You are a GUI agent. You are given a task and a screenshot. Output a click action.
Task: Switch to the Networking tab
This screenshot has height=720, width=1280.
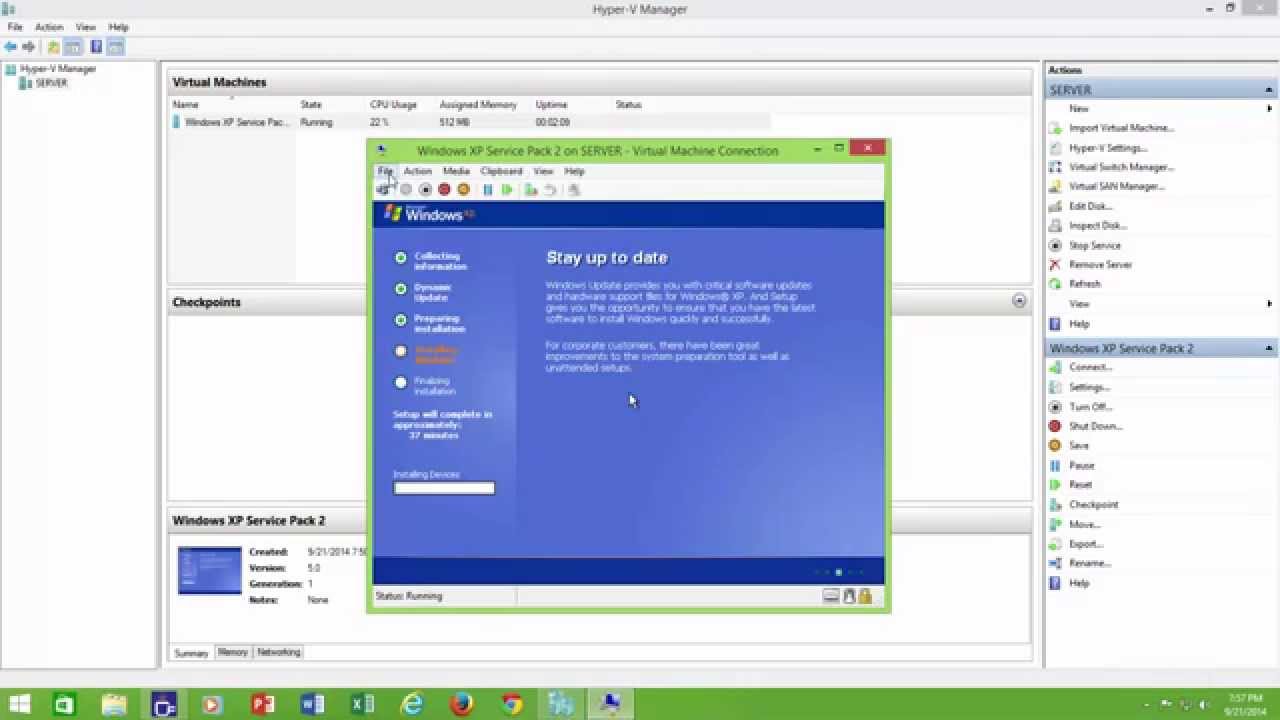tap(278, 652)
